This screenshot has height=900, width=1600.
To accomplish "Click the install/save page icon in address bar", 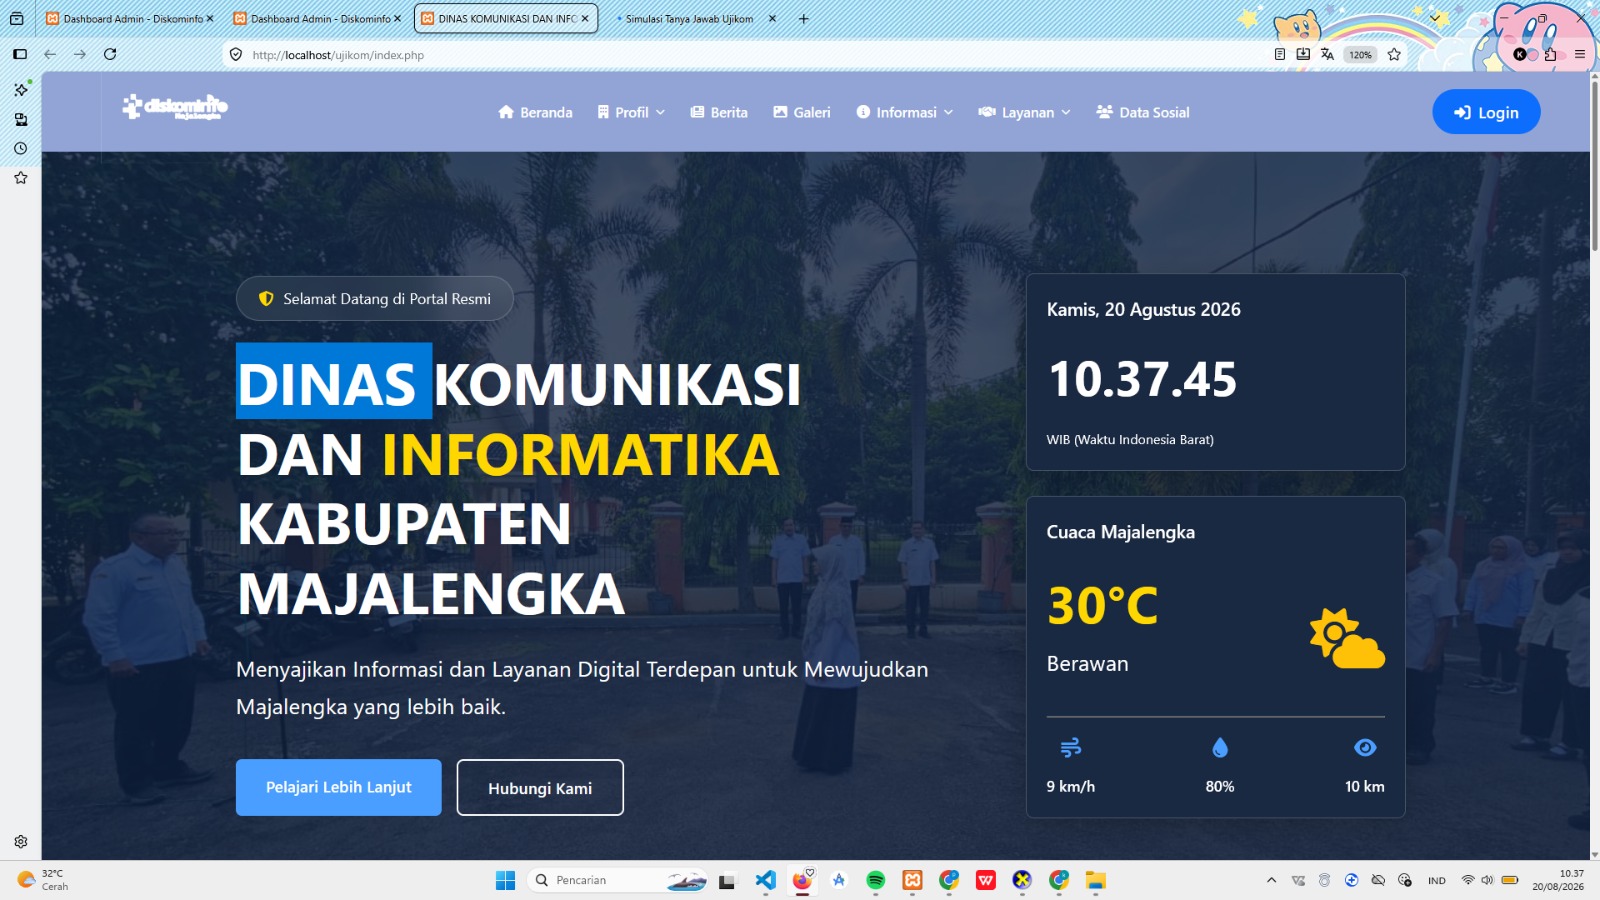I will (x=1303, y=55).
